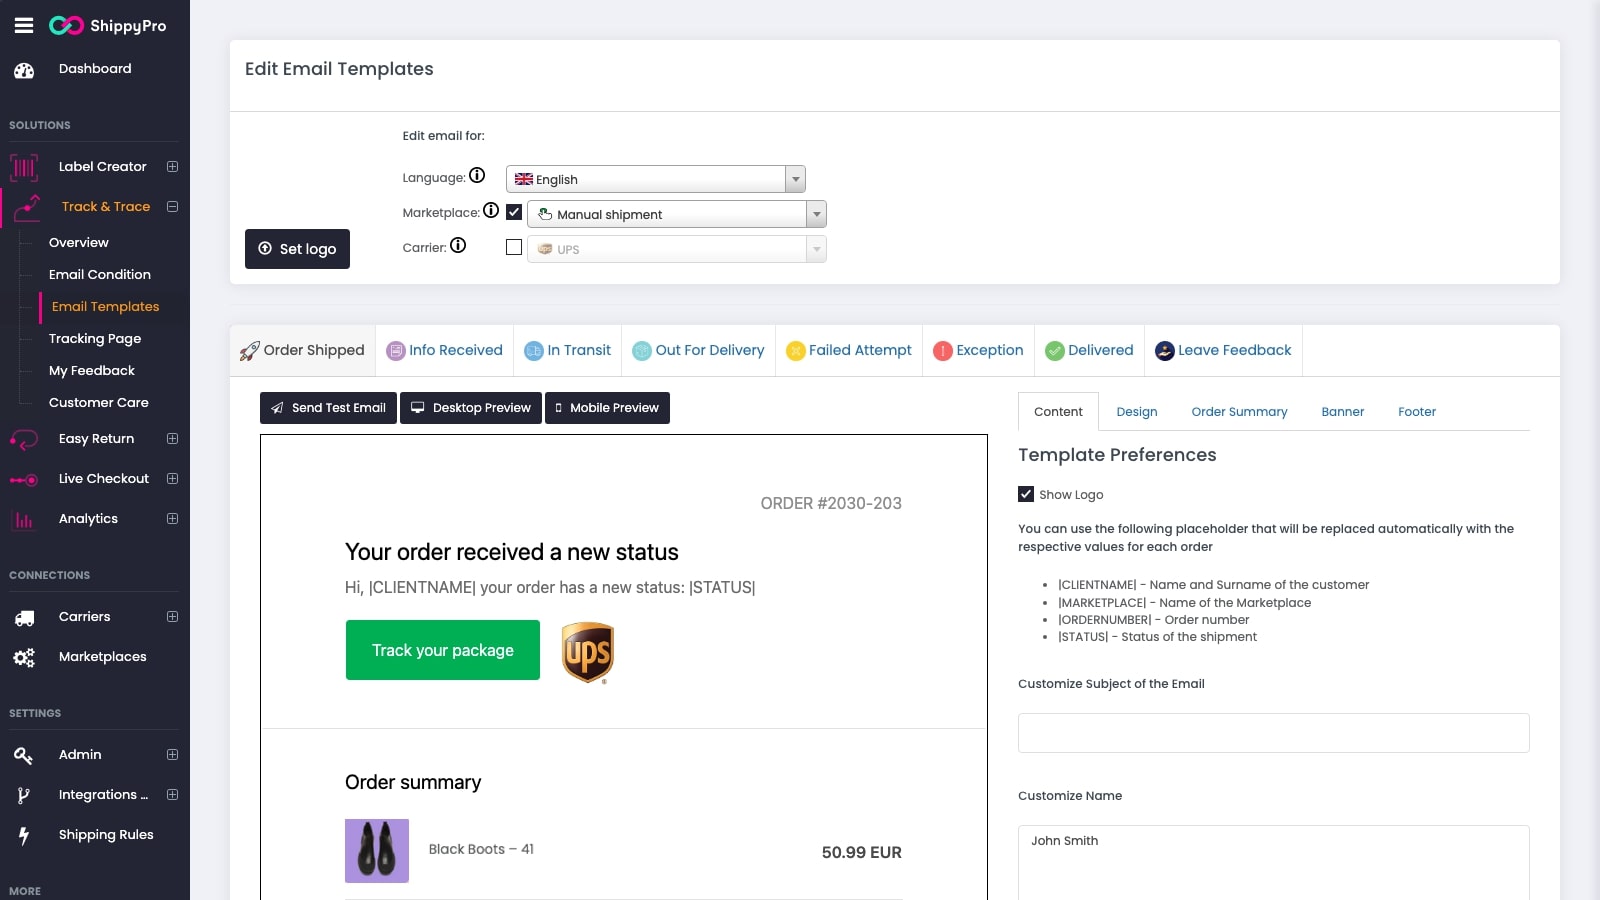The width and height of the screenshot is (1600, 900).
Task: Open Dashboard via its palette icon
Action: (x=24, y=70)
